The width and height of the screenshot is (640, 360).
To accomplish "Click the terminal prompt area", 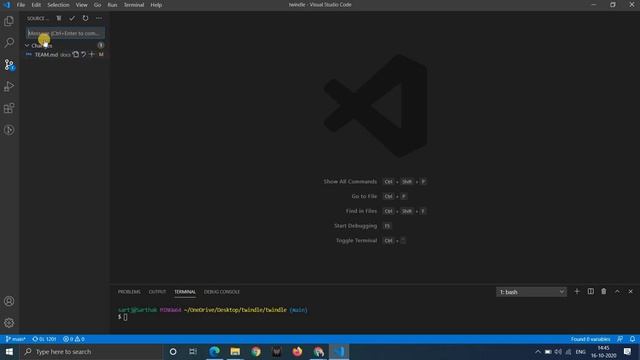I will [125, 317].
